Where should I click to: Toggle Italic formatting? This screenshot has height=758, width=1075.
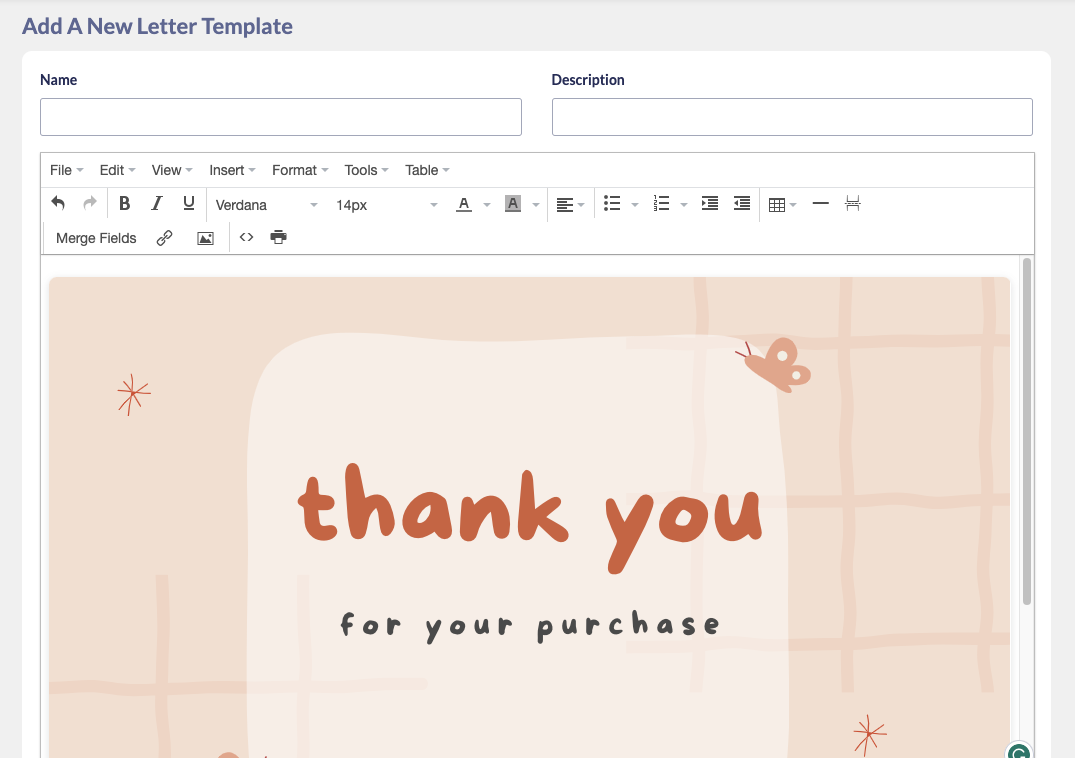pyautogui.click(x=156, y=204)
